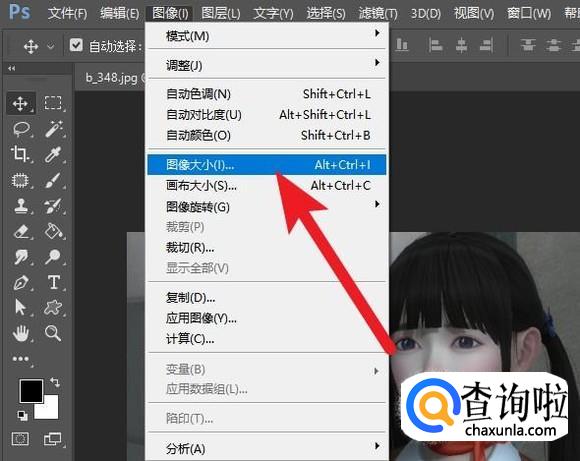This screenshot has width=580, height=461.
Task: Choose 画布大小(S) menu entry
Action: click(266, 185)
